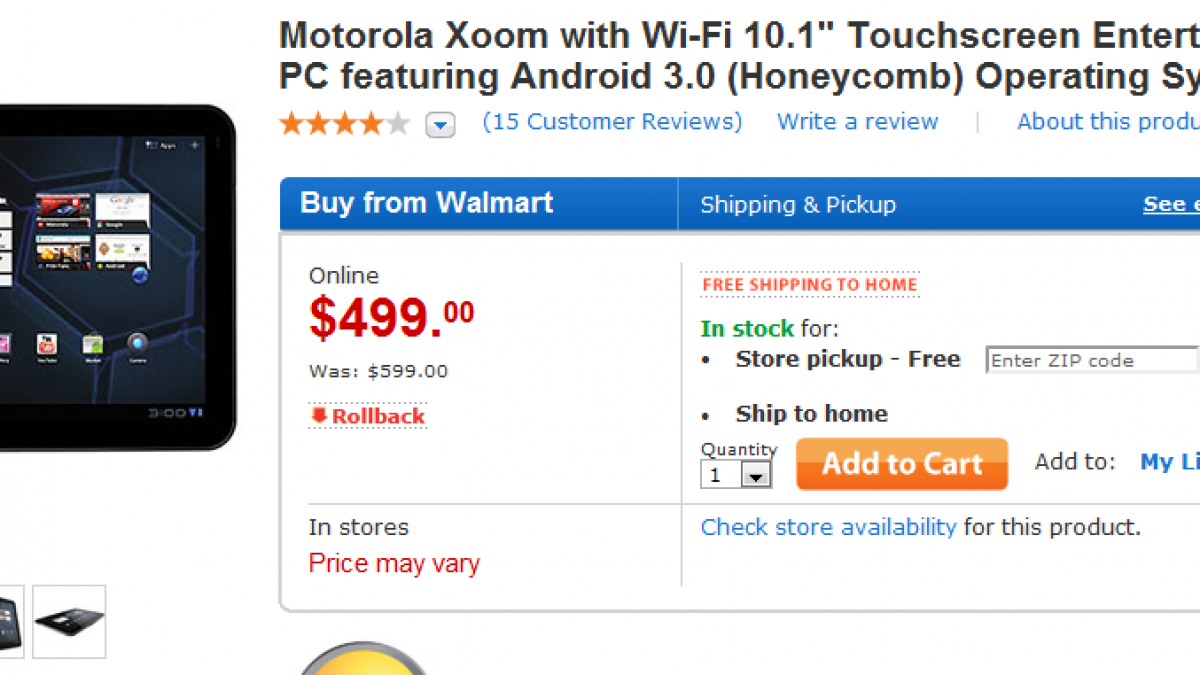Image resolution: width=1200 pixels, height=675 pixels.
Task: Click the Free Shipping to Home badge
Action: tap(809, 285)
